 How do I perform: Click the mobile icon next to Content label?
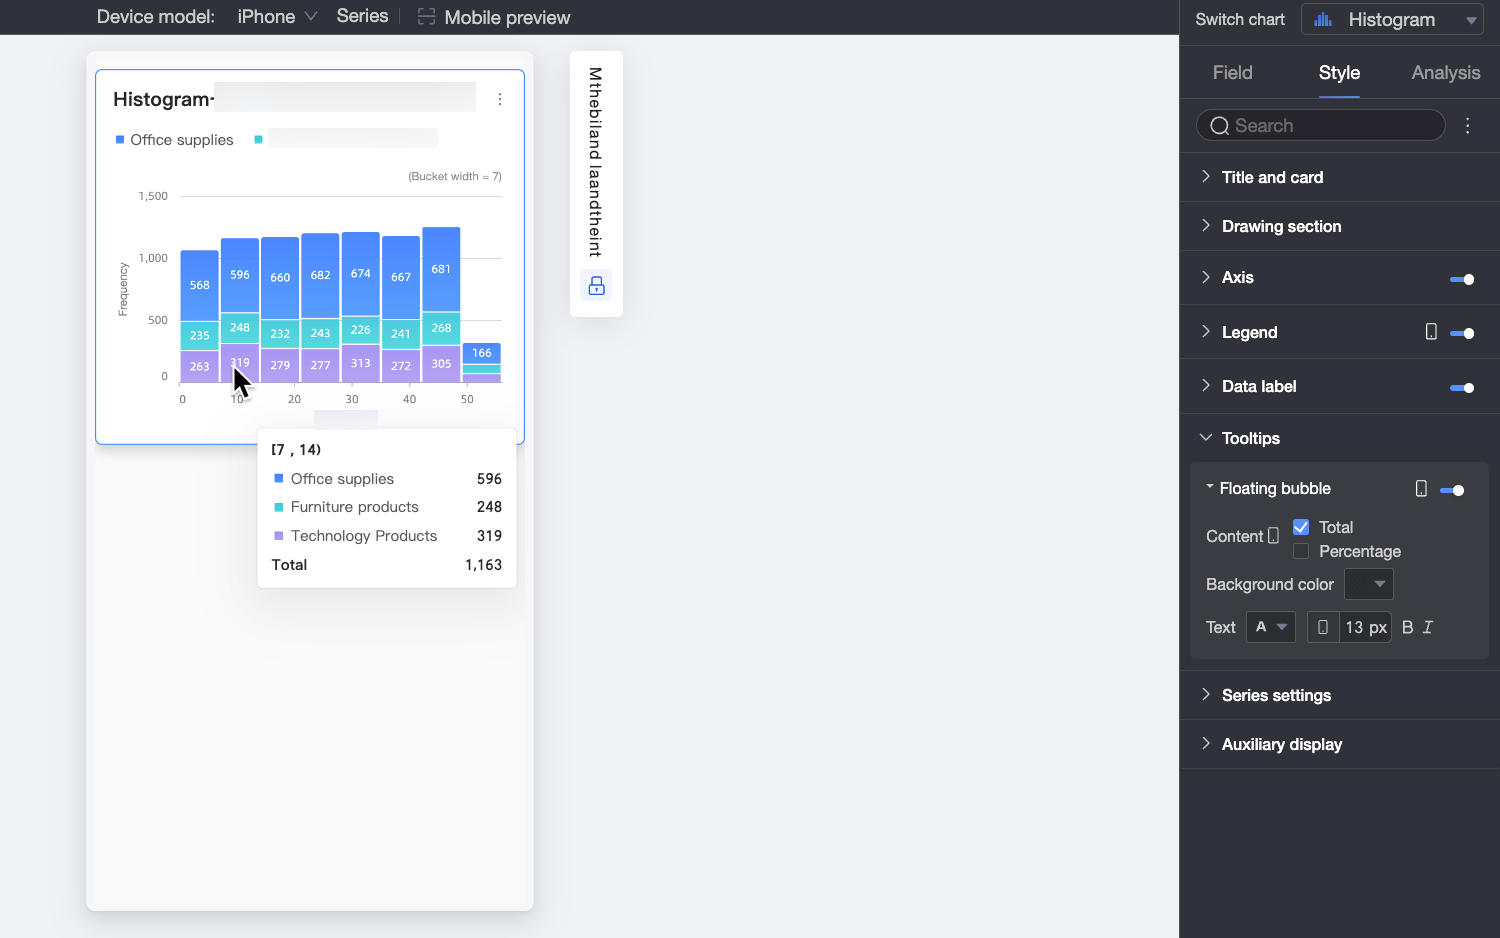1273,536
